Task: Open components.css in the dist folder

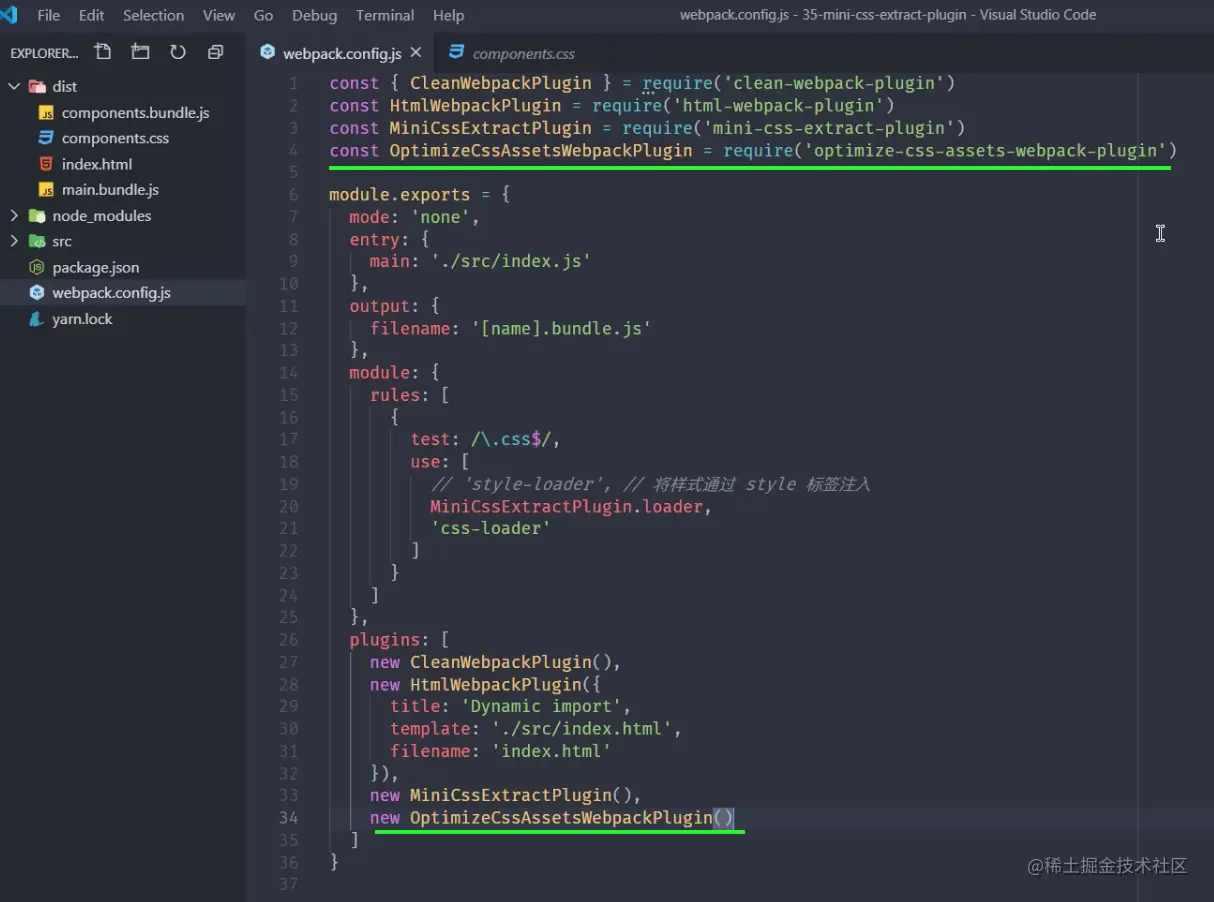Action: [115, 138]
